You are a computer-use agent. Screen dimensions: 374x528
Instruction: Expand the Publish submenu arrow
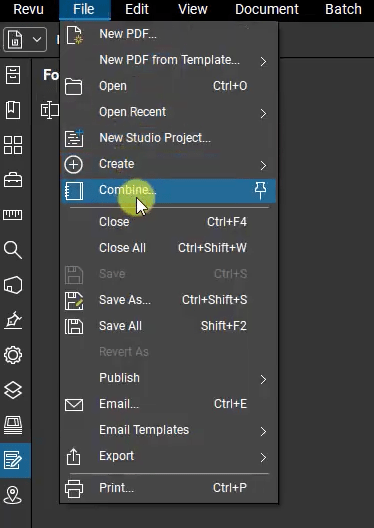[263, 380]
